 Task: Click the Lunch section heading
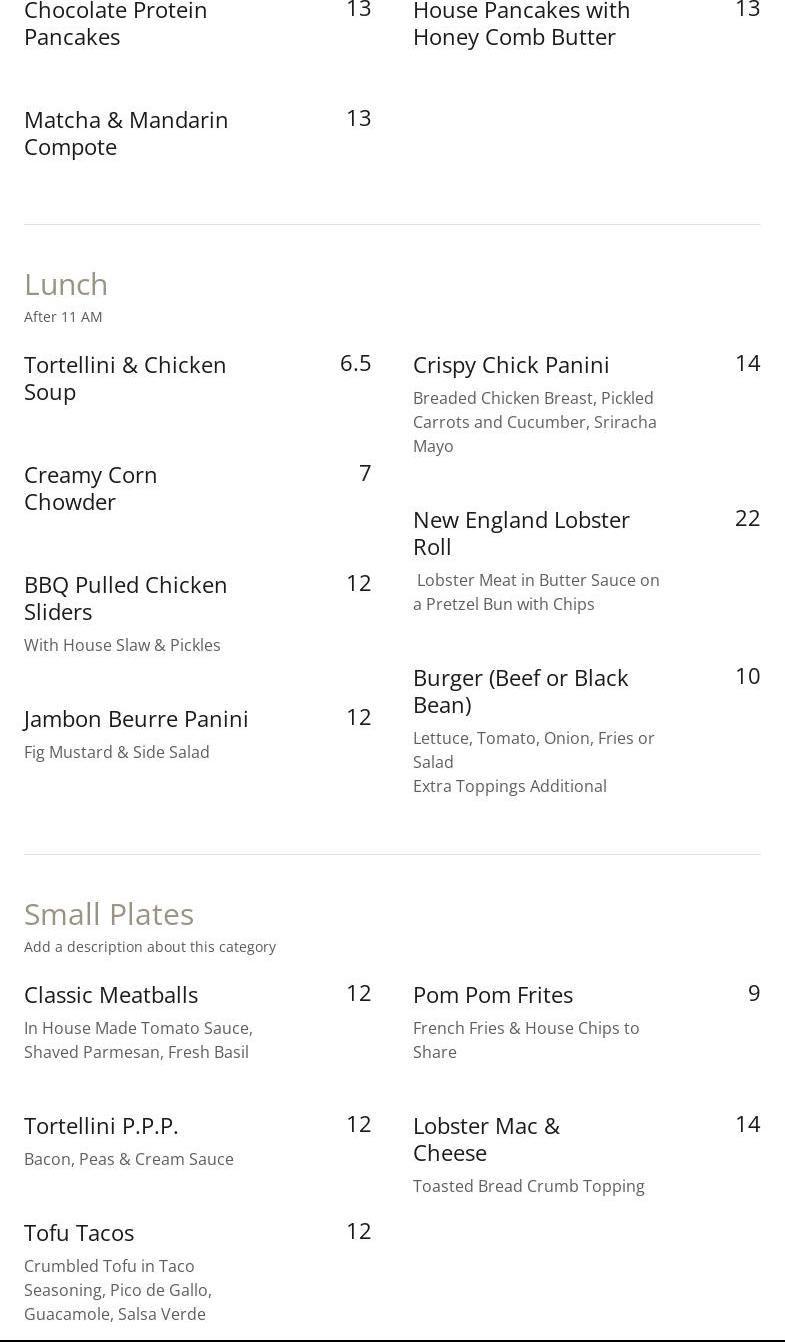pos(66,285)
